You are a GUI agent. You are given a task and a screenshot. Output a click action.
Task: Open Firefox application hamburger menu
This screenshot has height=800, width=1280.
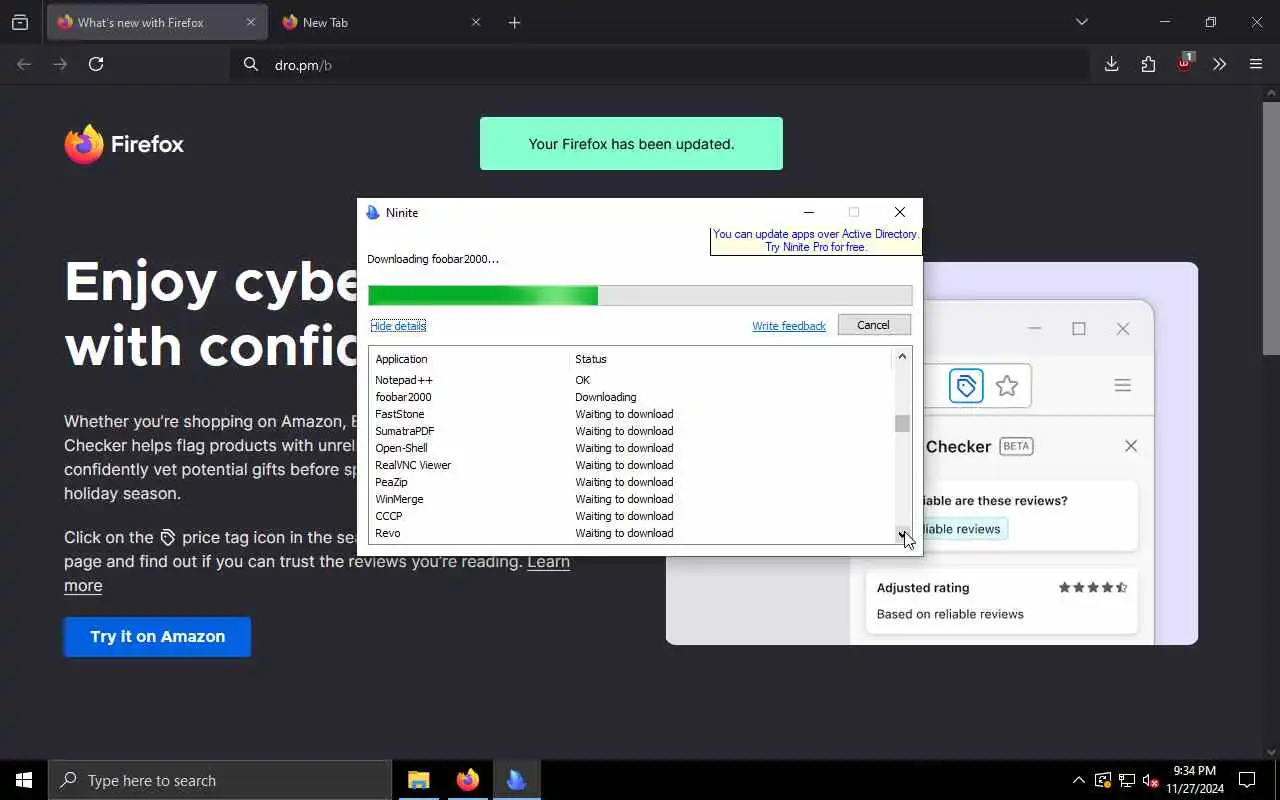click(x=1256, y=64)
